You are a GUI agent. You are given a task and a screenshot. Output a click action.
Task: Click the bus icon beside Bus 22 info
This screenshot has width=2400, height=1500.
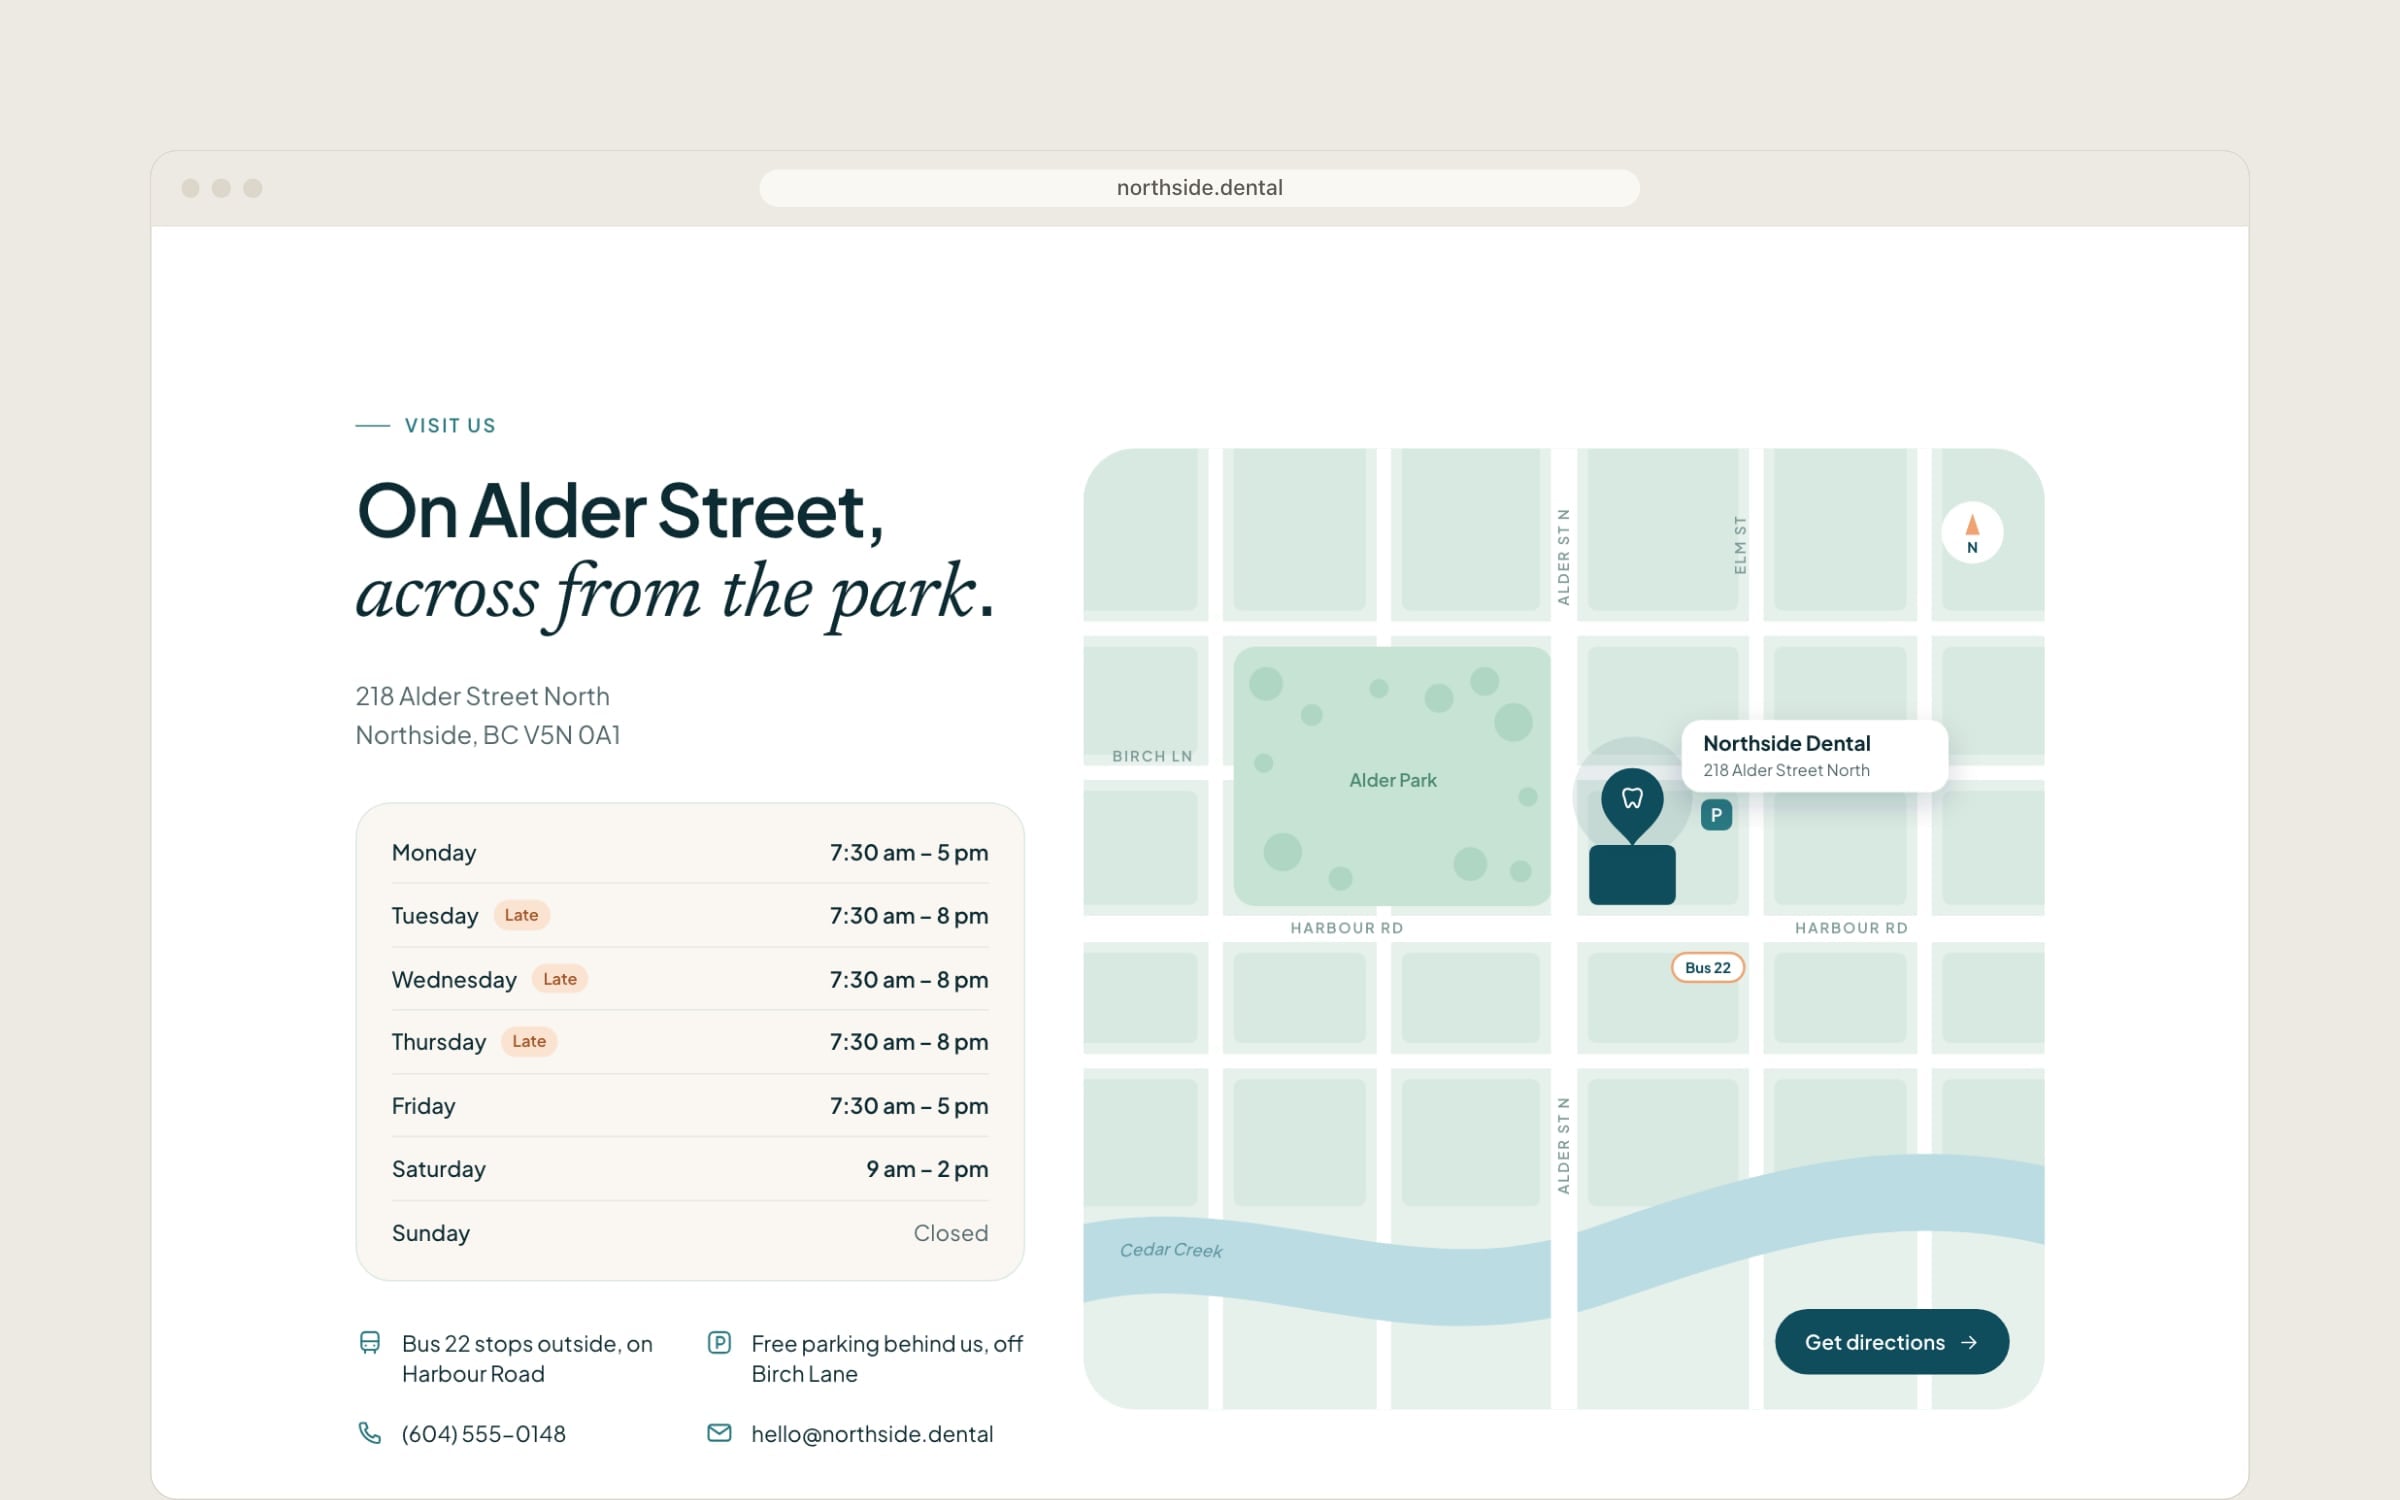370,1343
